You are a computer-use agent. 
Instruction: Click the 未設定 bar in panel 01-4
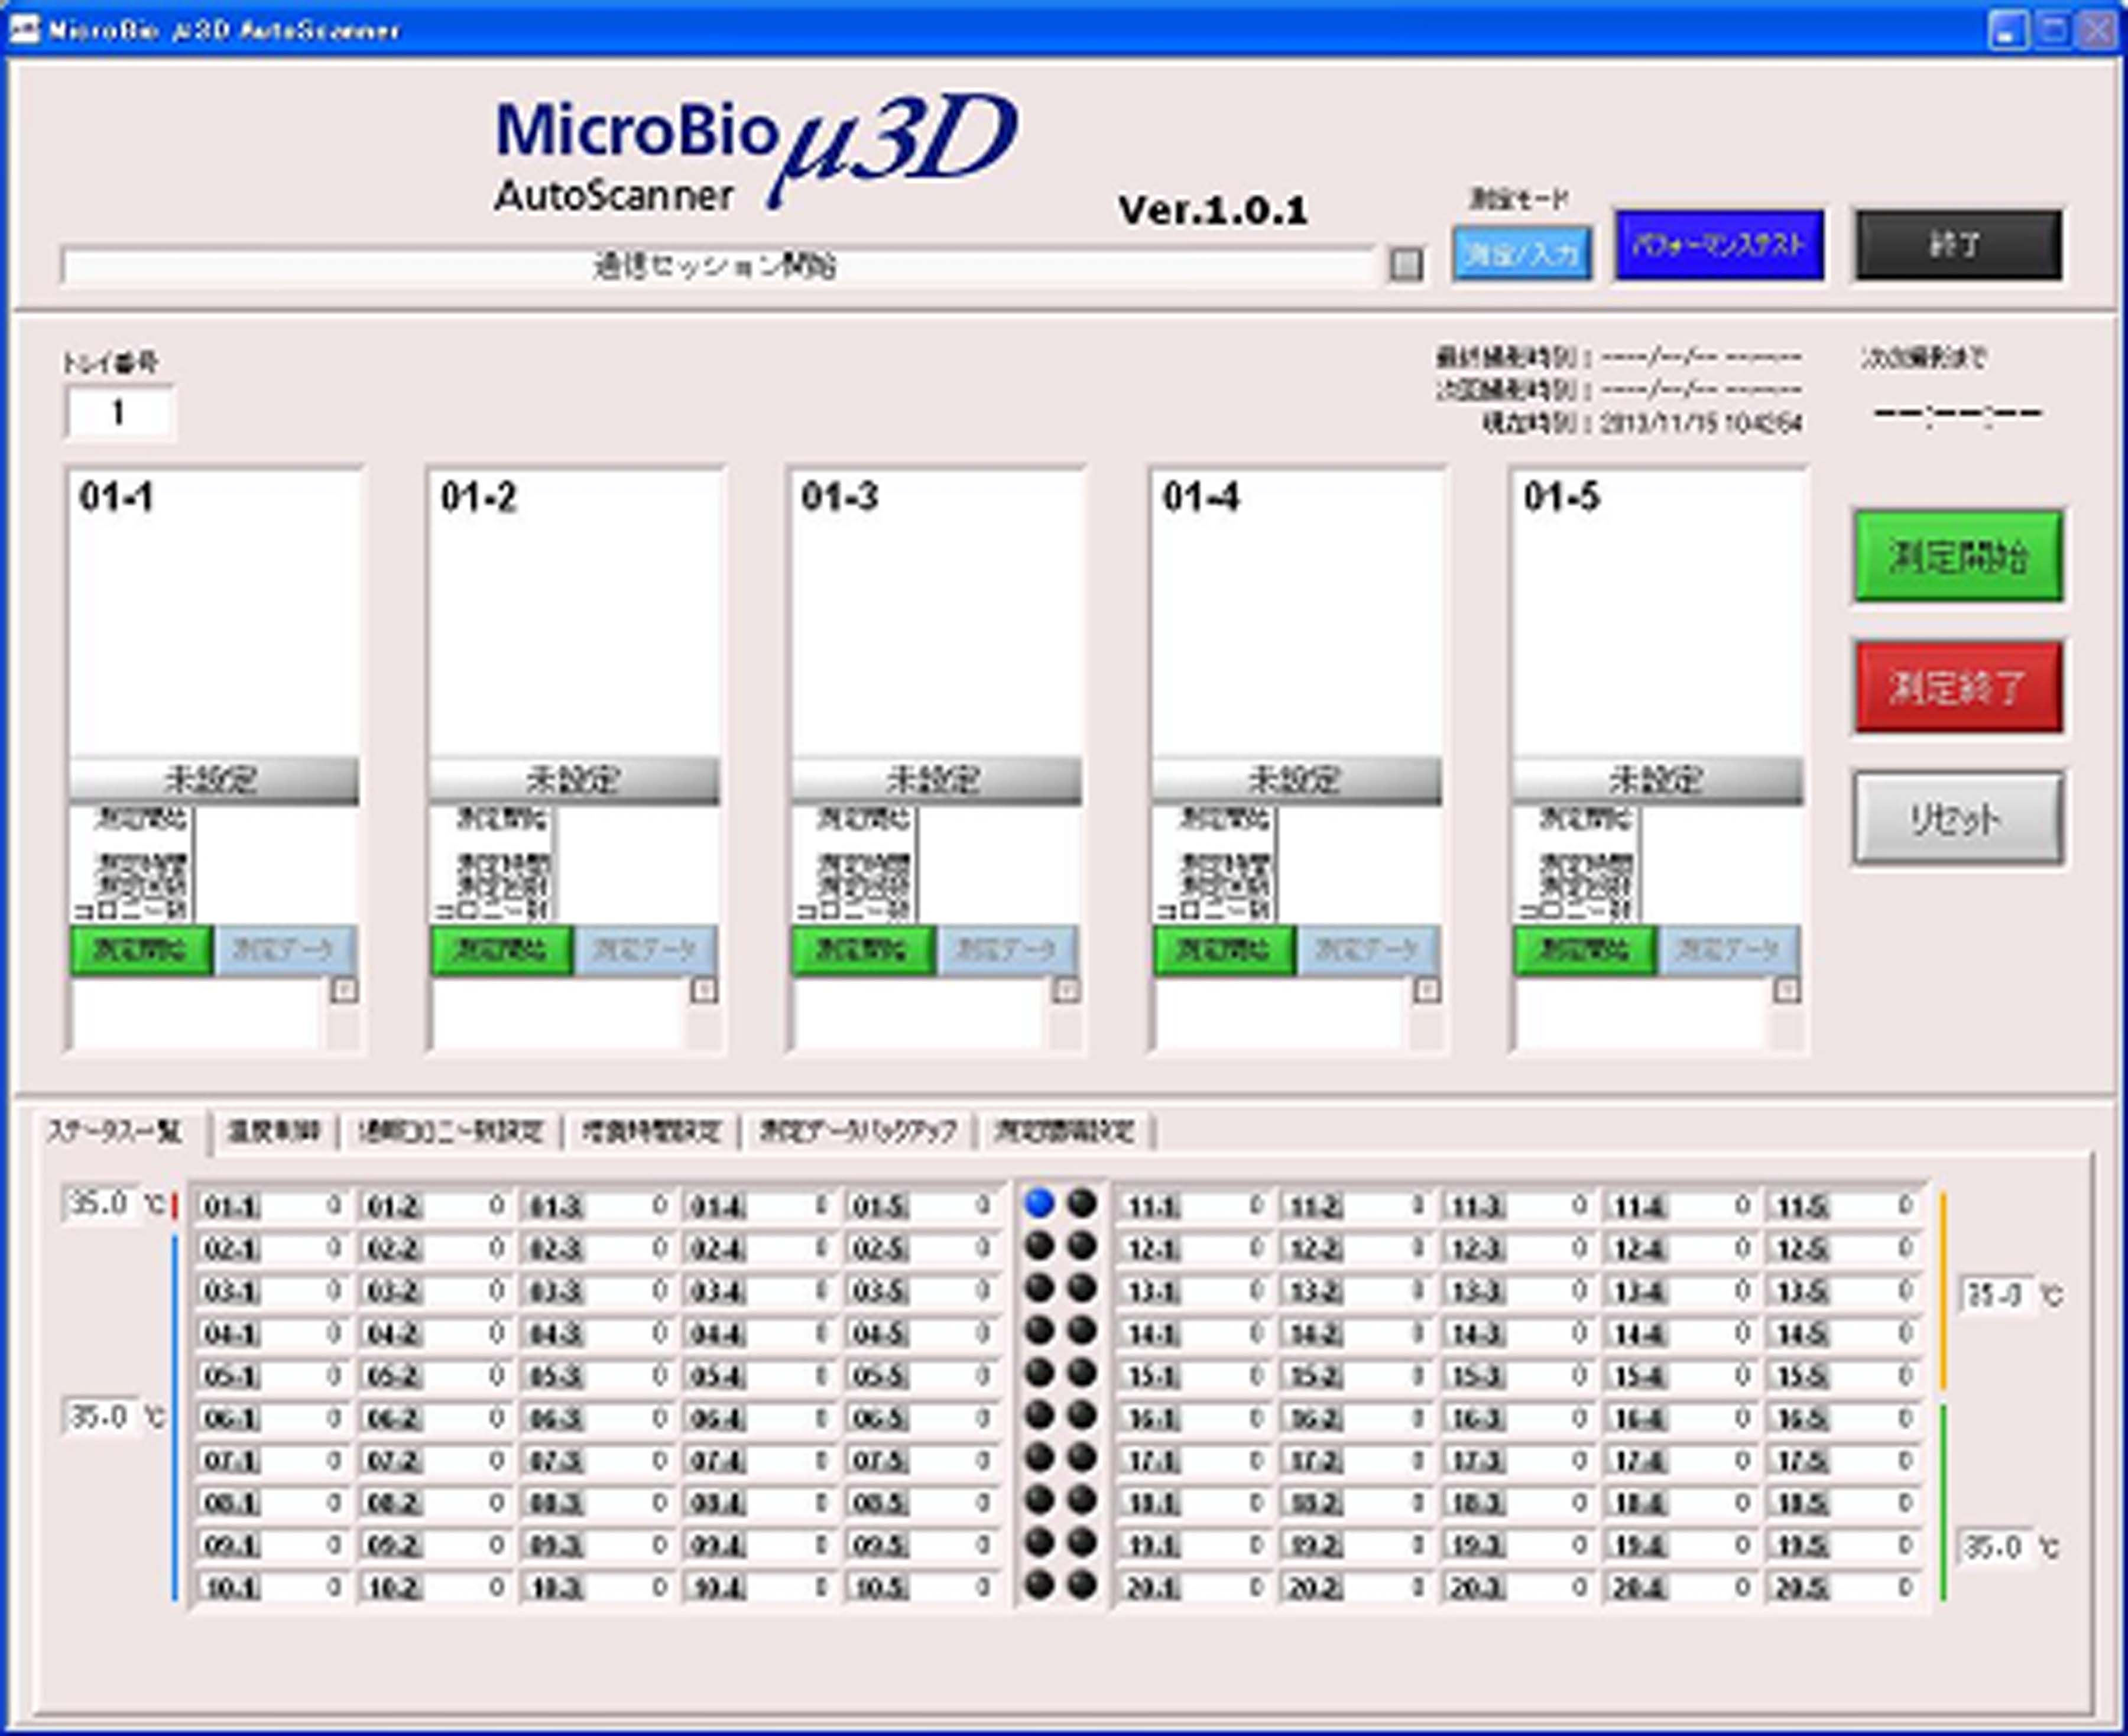[1297, 780]
